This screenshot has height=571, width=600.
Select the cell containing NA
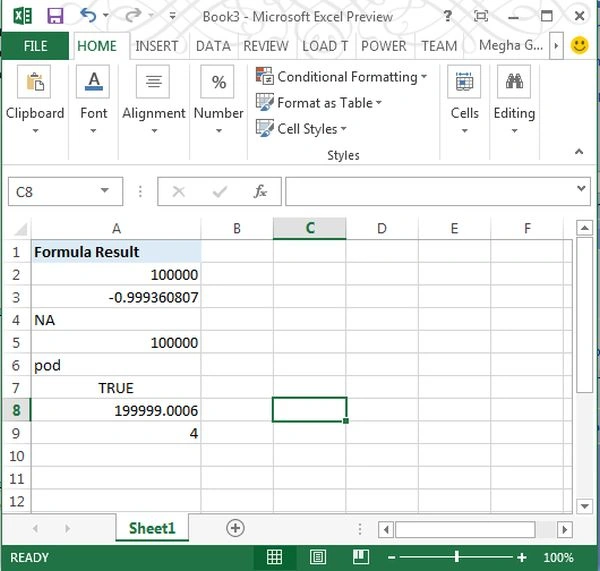pos(116,320)
